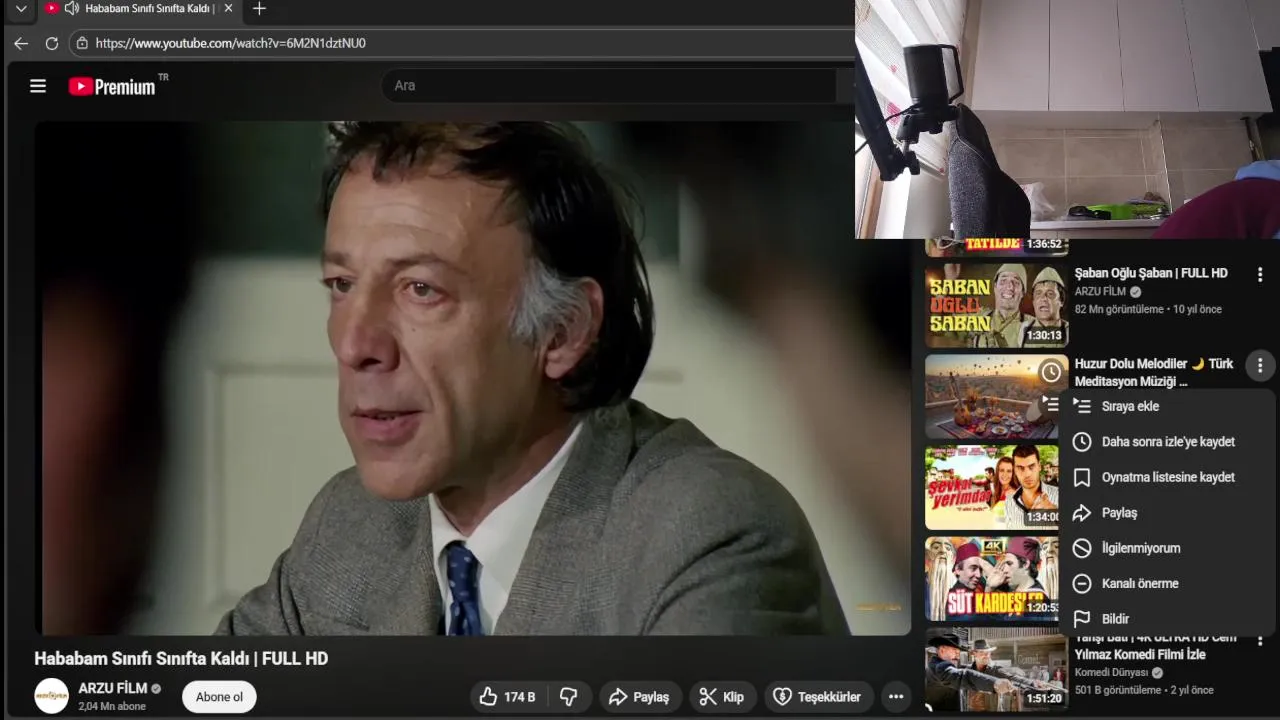Share the video with Paylaş button

pyautogui.click(x=640, y=697)
